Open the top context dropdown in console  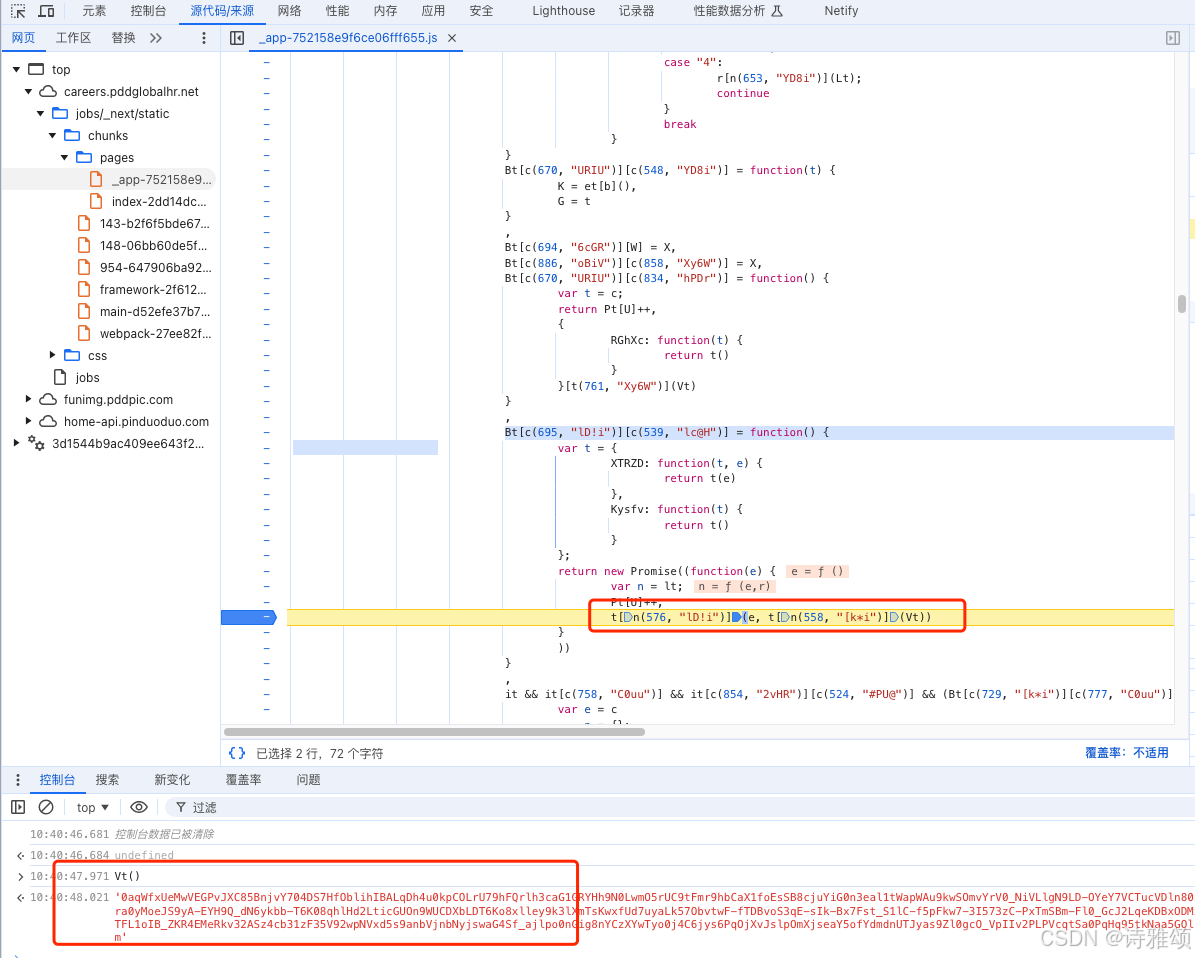(x=93, y=807)
